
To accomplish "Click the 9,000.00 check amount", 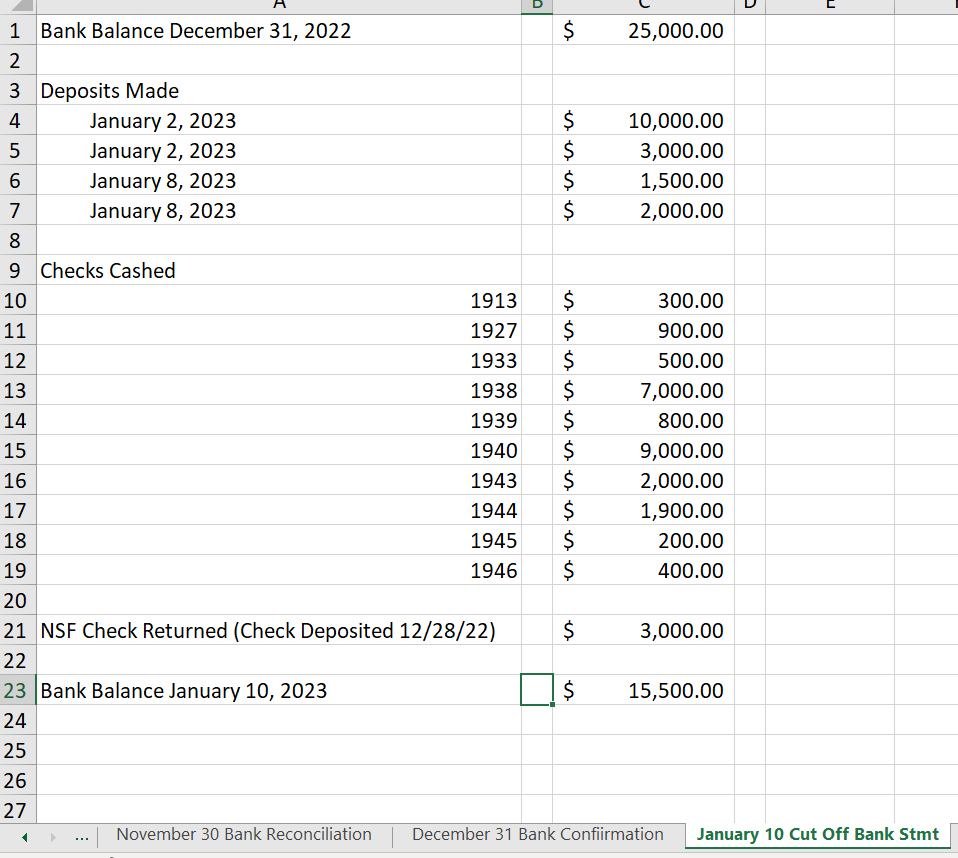I will (x=643, y=450).
